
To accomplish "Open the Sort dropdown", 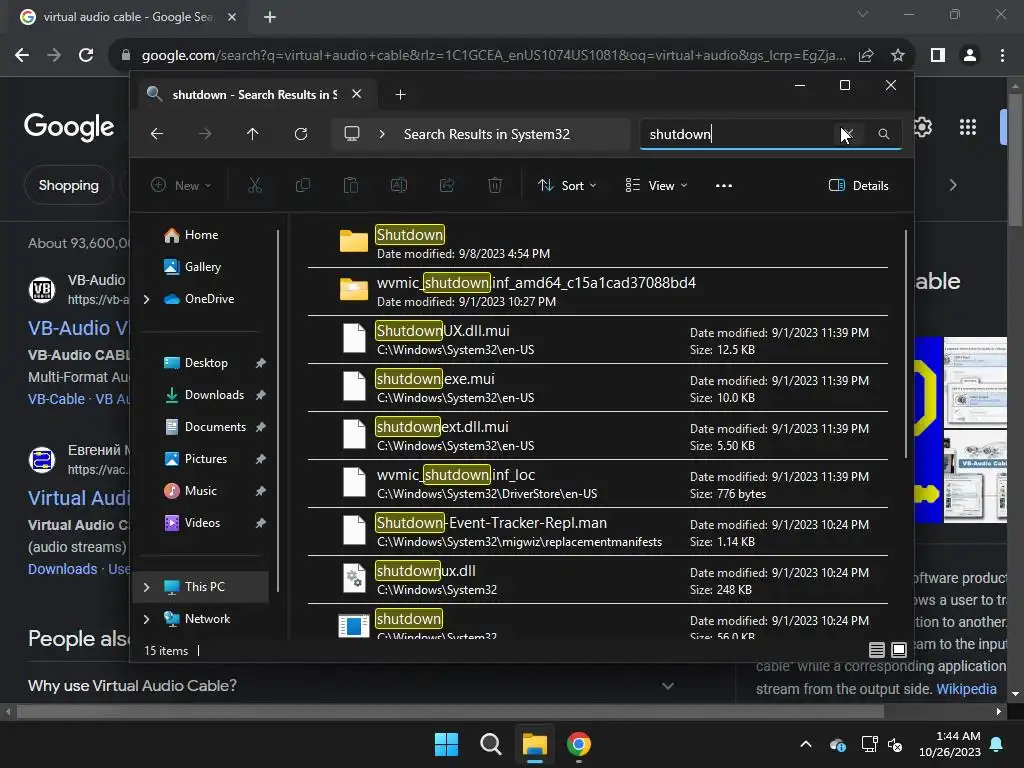I will pyautogui.click(x=567, y=185).
